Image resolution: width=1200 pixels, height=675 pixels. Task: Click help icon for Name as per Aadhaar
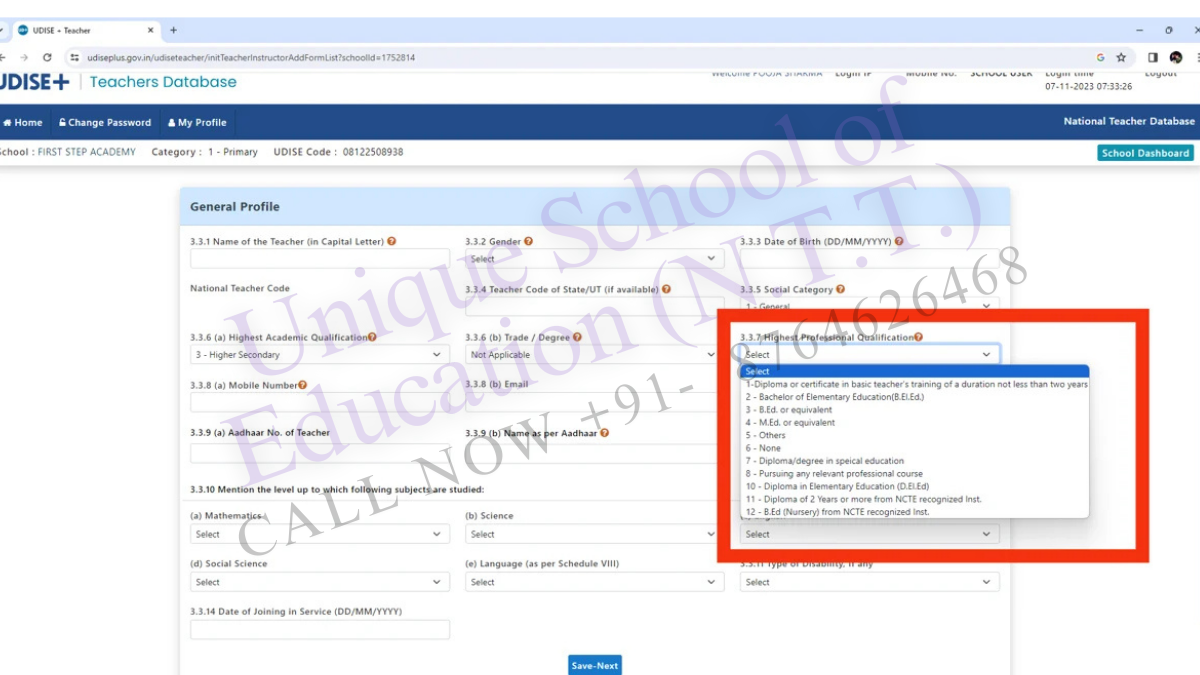click(x=604, y=433)
